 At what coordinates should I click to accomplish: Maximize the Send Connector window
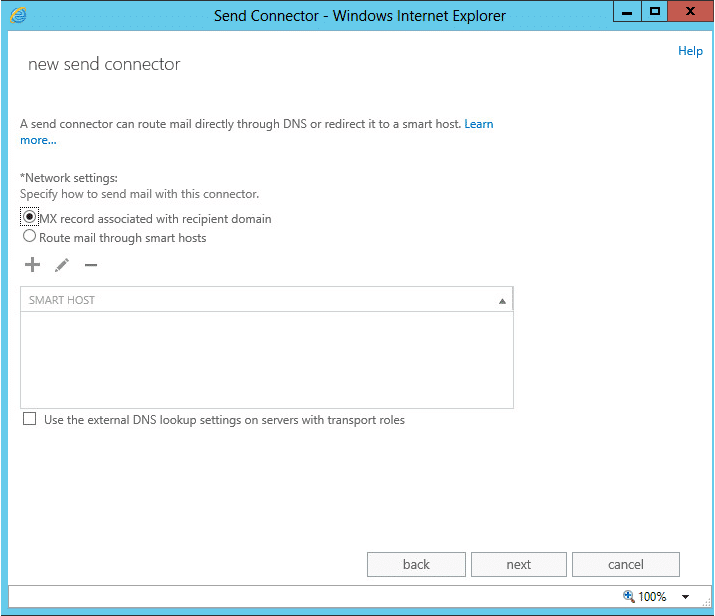coord(655,12)
